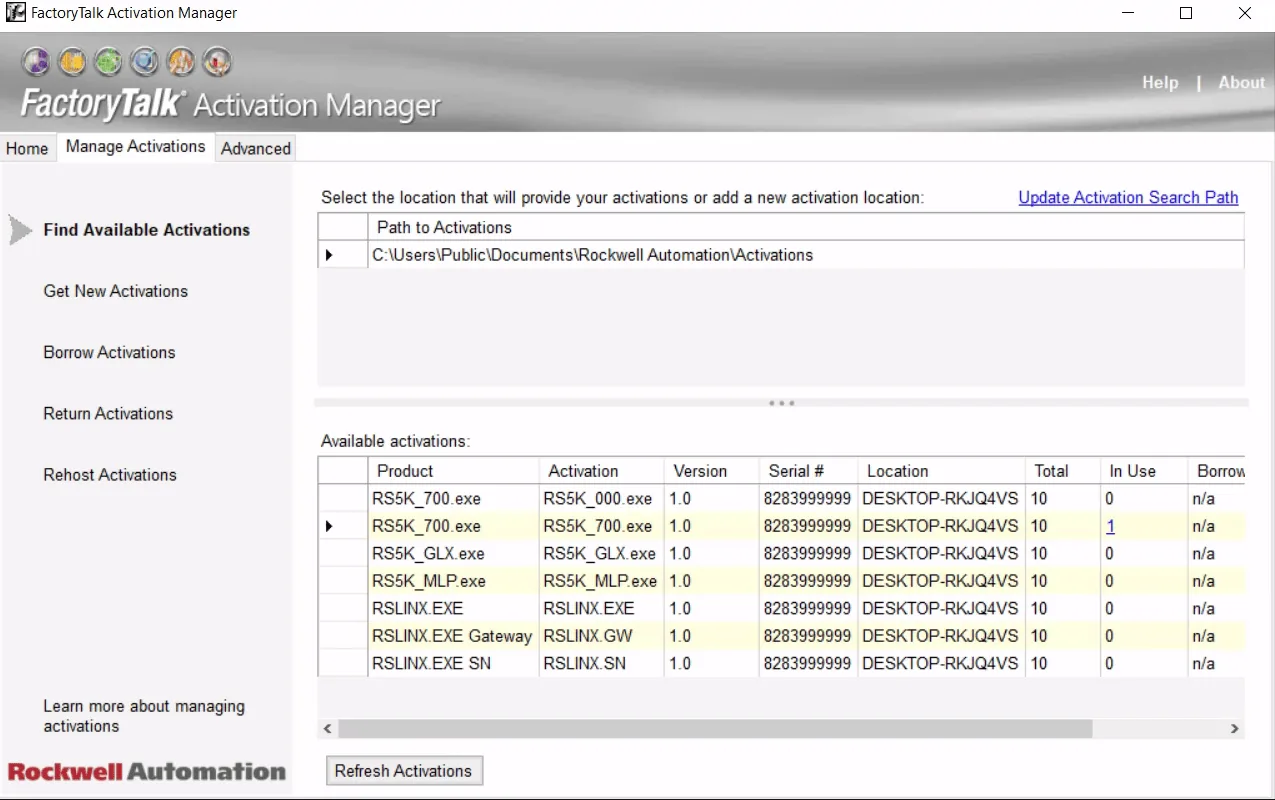Click horizontal scrollbar right arrow
This screenshot has width=1275, height=800.
click(x=1235, y=729)
